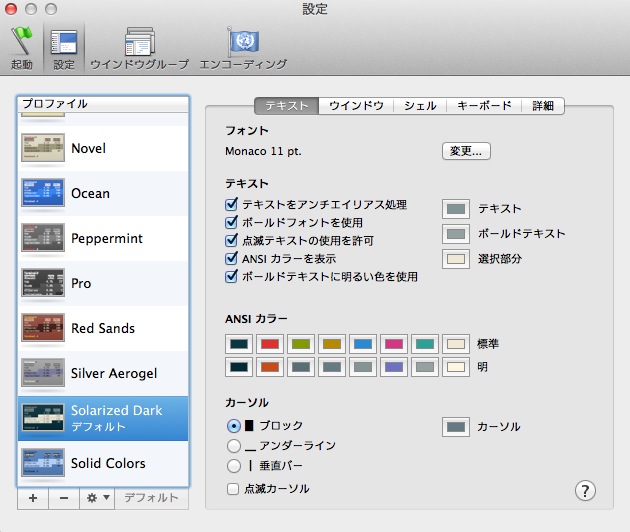
Task: Switch to the ウインドウ tab
Action: (x=356, y=105)
